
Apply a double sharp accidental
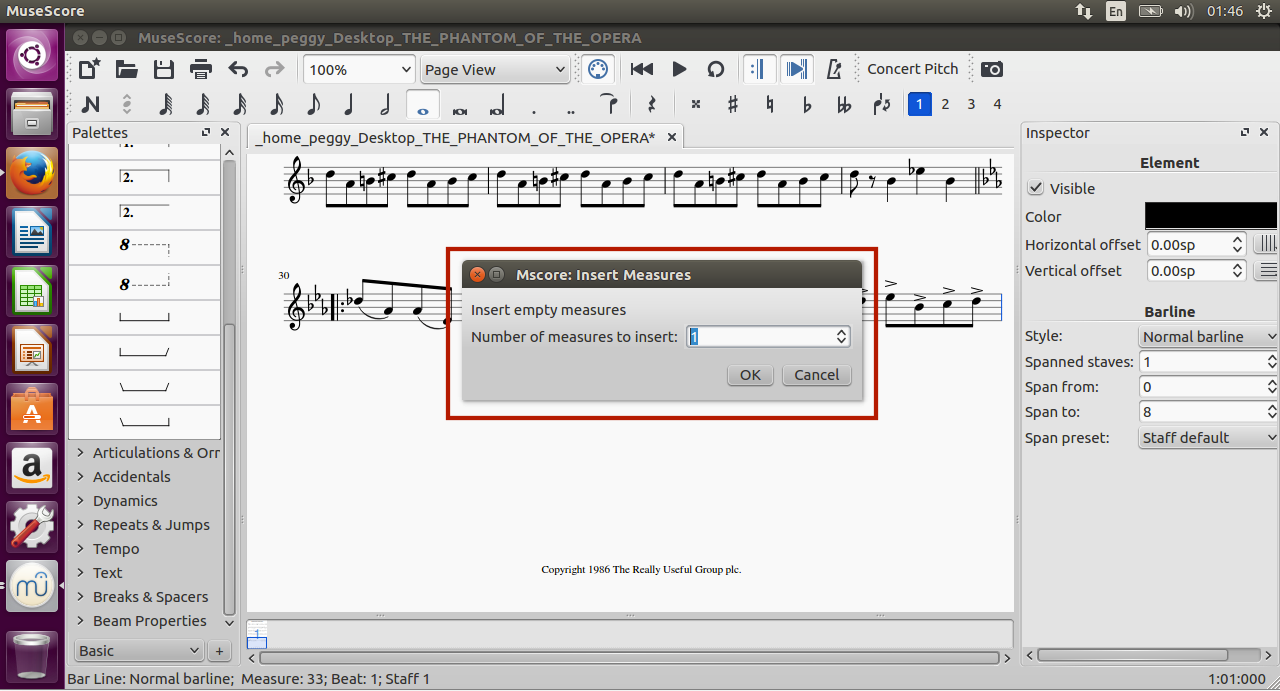point(696,104)
